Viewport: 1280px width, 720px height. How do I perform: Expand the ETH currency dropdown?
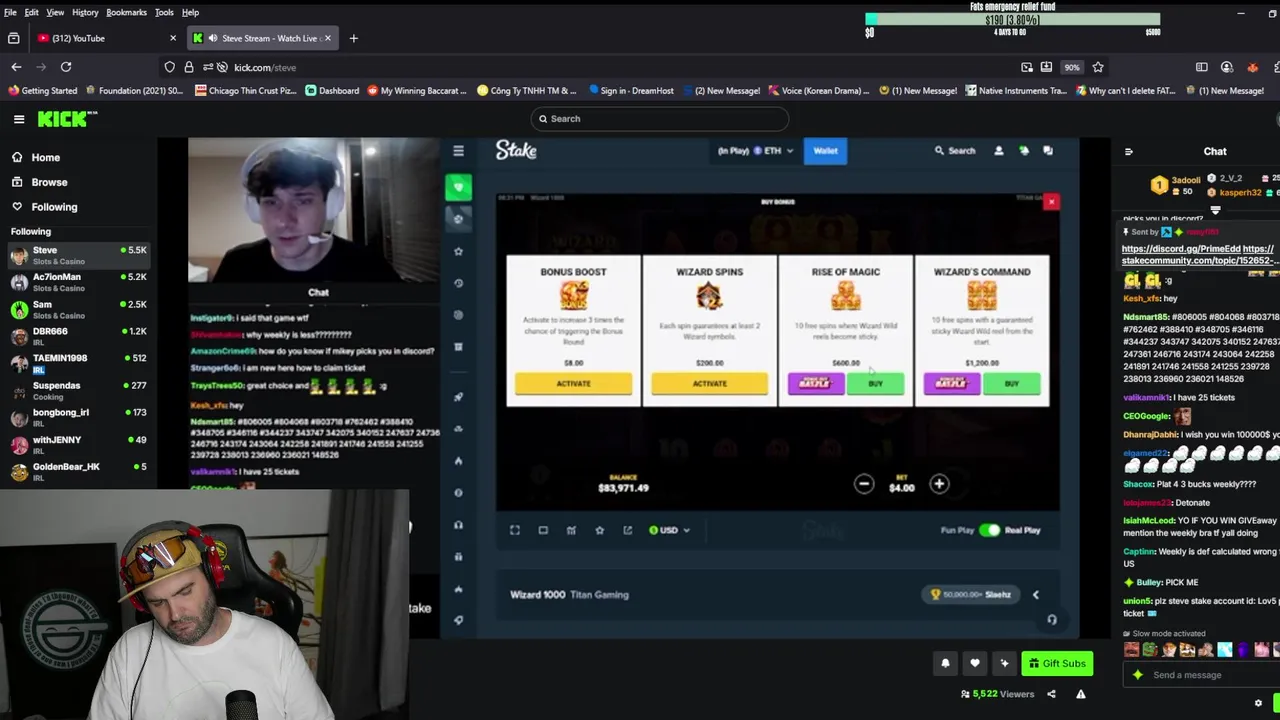coord(756,151)
